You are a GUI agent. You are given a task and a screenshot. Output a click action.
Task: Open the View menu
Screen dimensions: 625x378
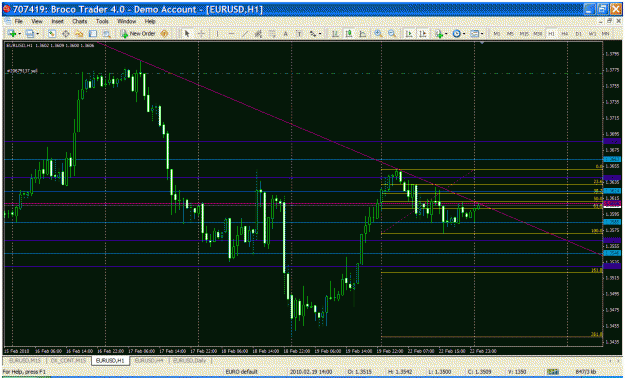click(x=37, y=21)
